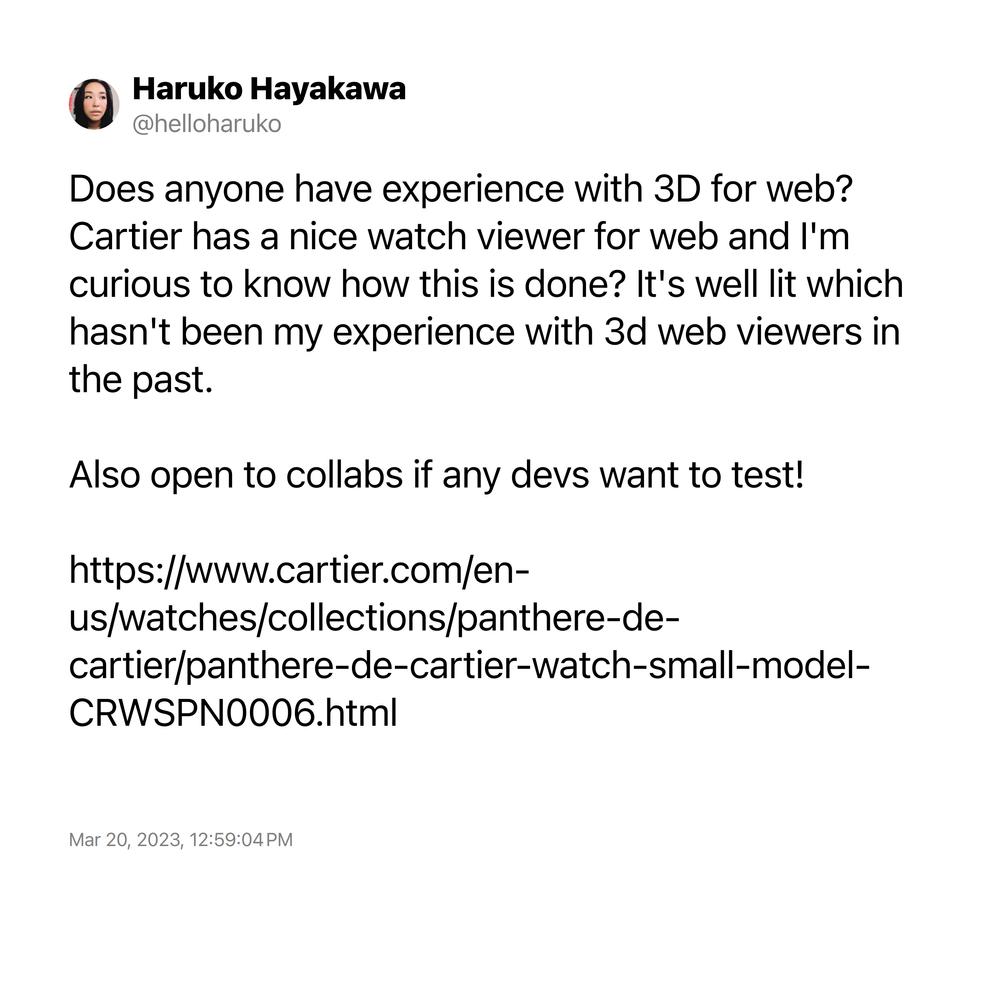This screenshot has height=1000, width=1000.
Task: Click the phrase 'It's well lit which'
Action: tap(770, 284)
